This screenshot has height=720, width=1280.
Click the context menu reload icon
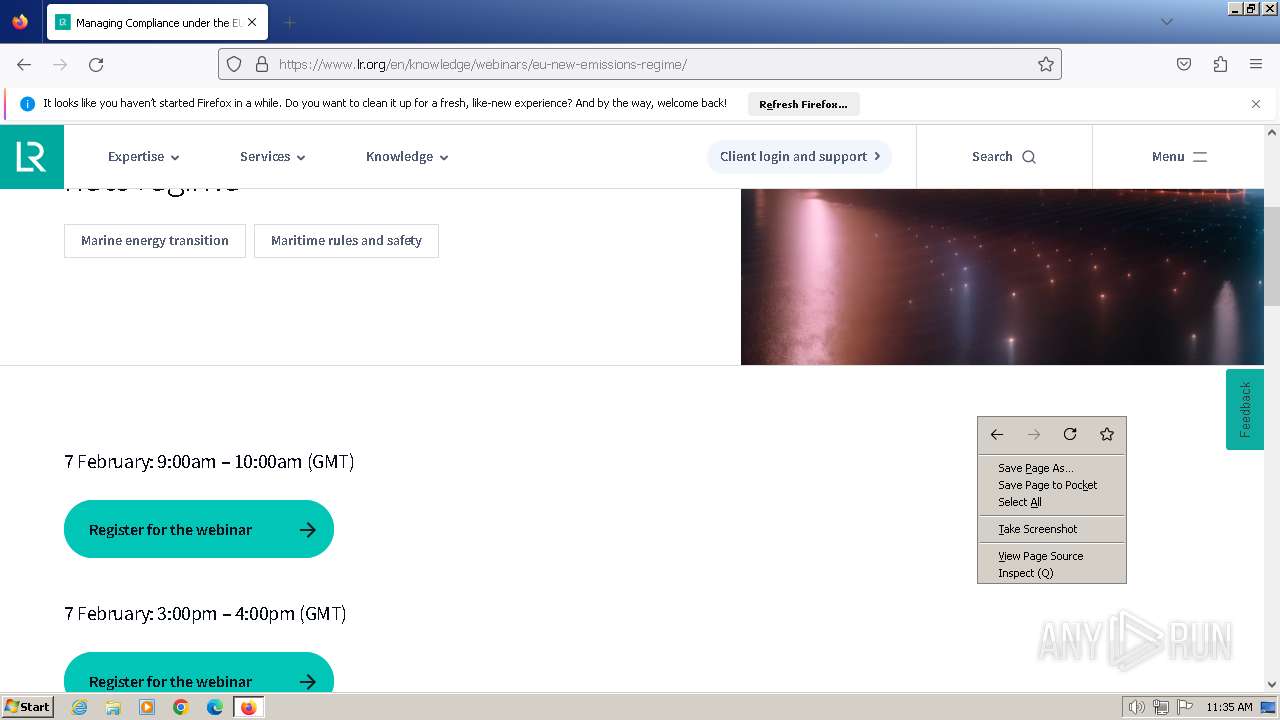point(1070,434)
